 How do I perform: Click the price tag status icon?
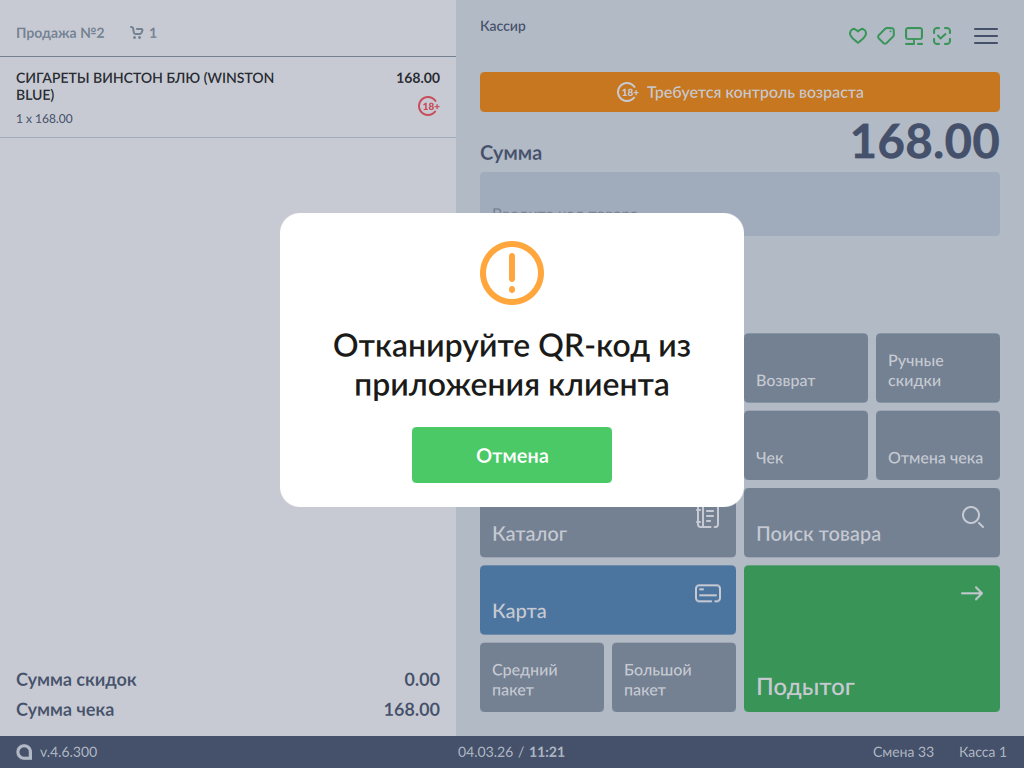(x=885, y=36)
